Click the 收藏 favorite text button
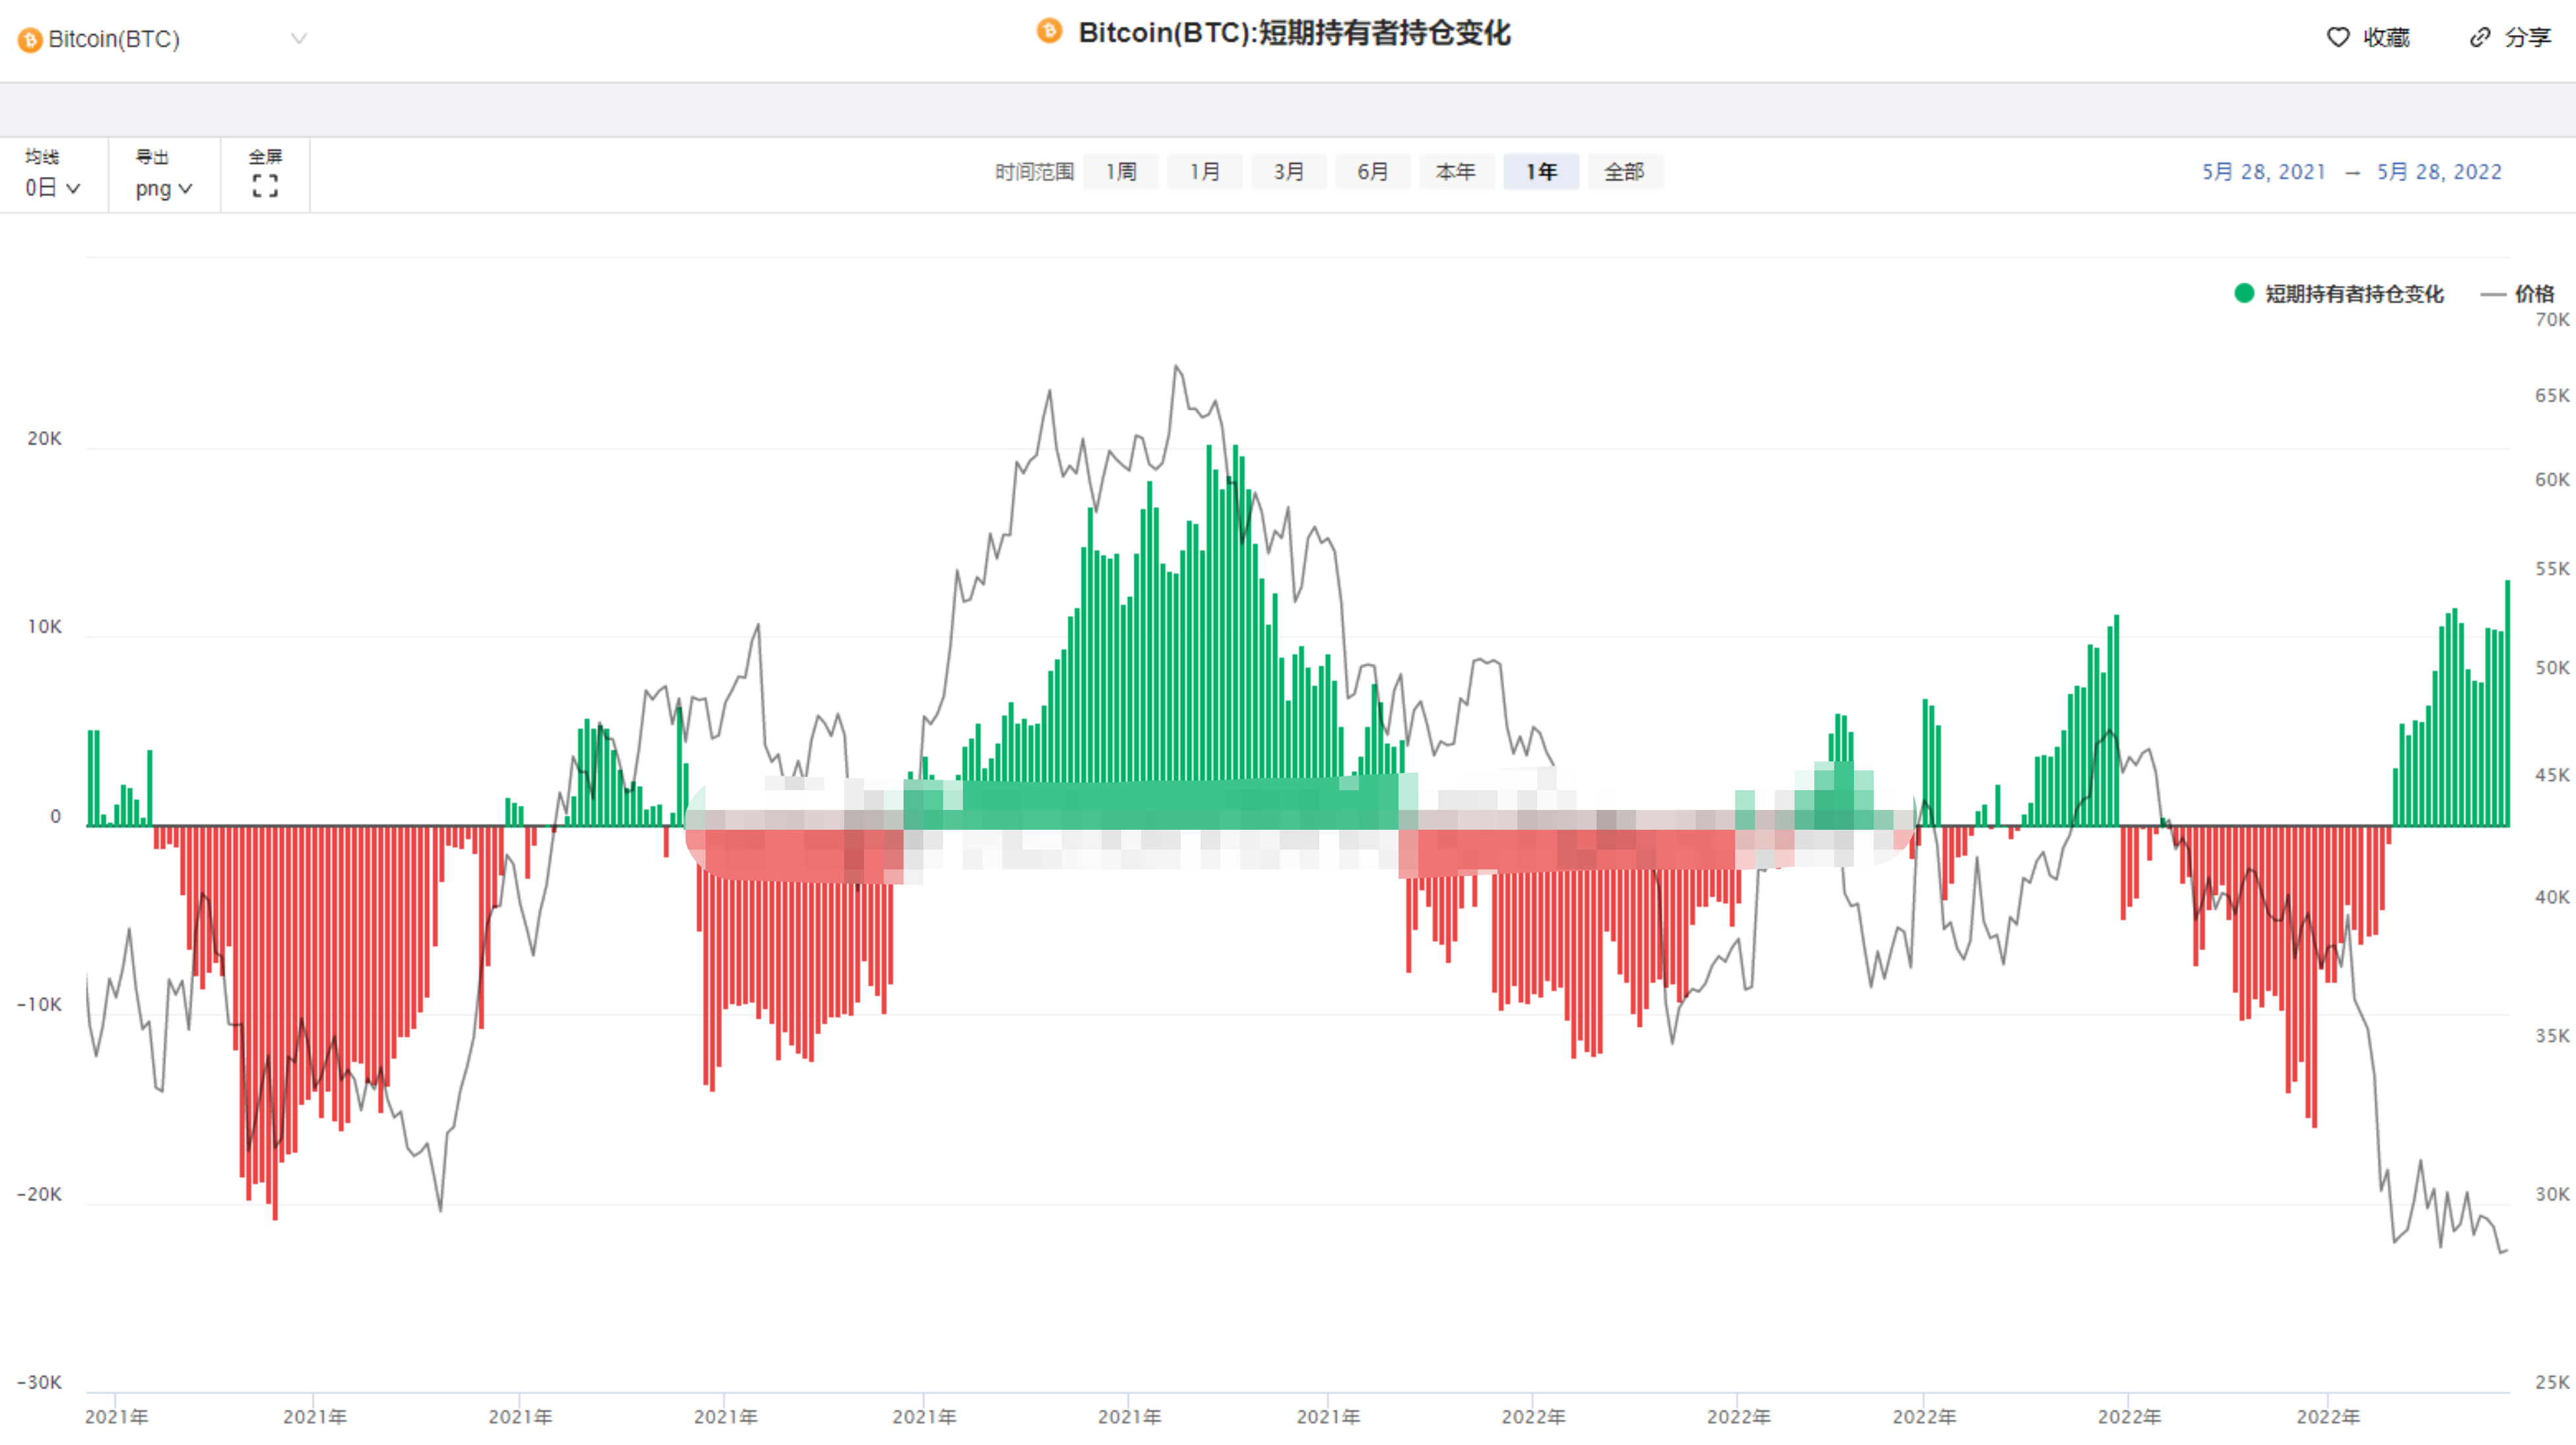Screen dimensions: 2576x1445 pyautogui.click(x=2386, y=38)
